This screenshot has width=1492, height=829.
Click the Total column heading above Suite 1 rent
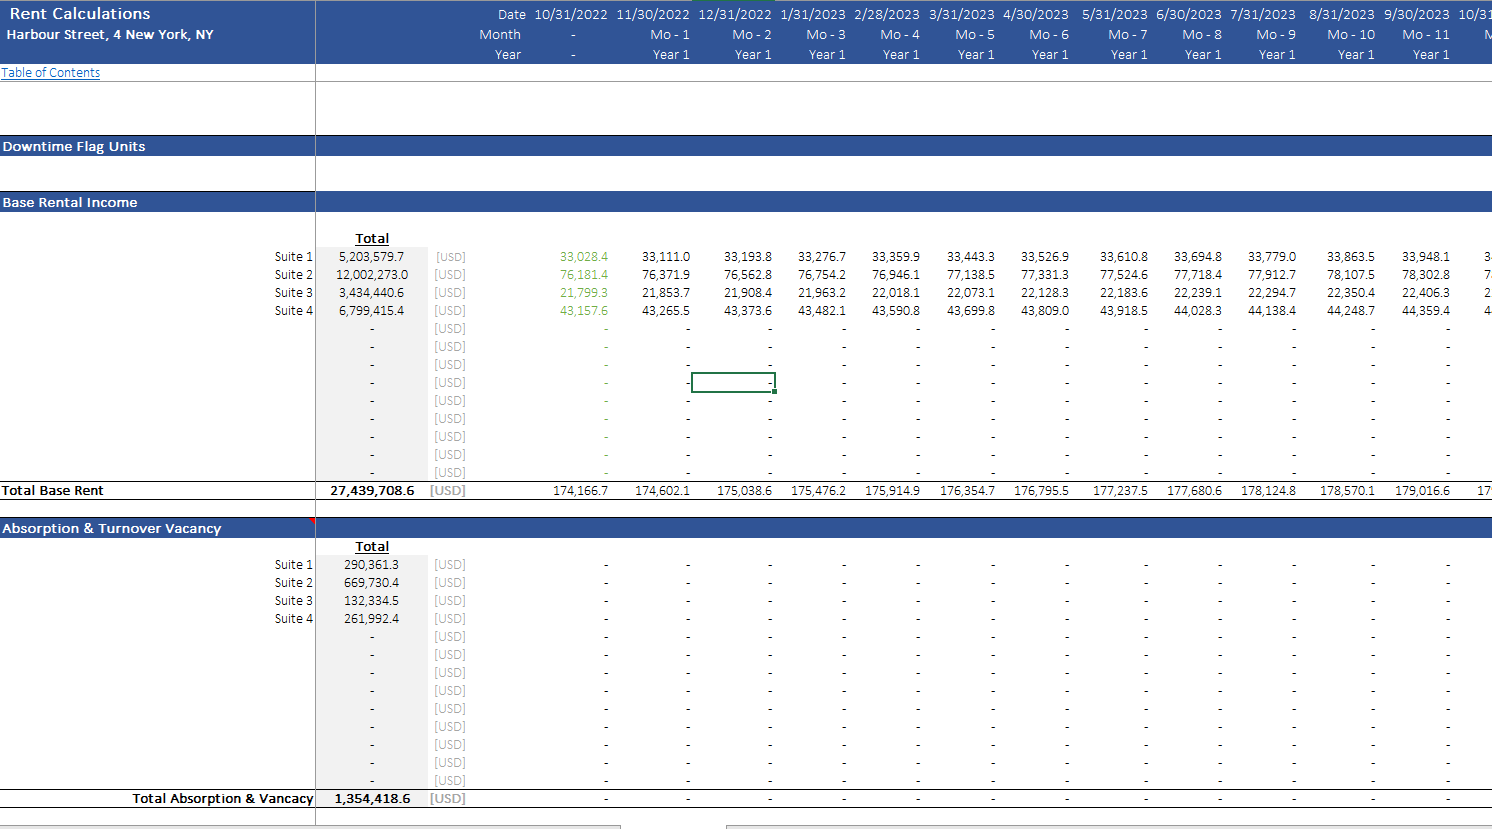(372, 239)
